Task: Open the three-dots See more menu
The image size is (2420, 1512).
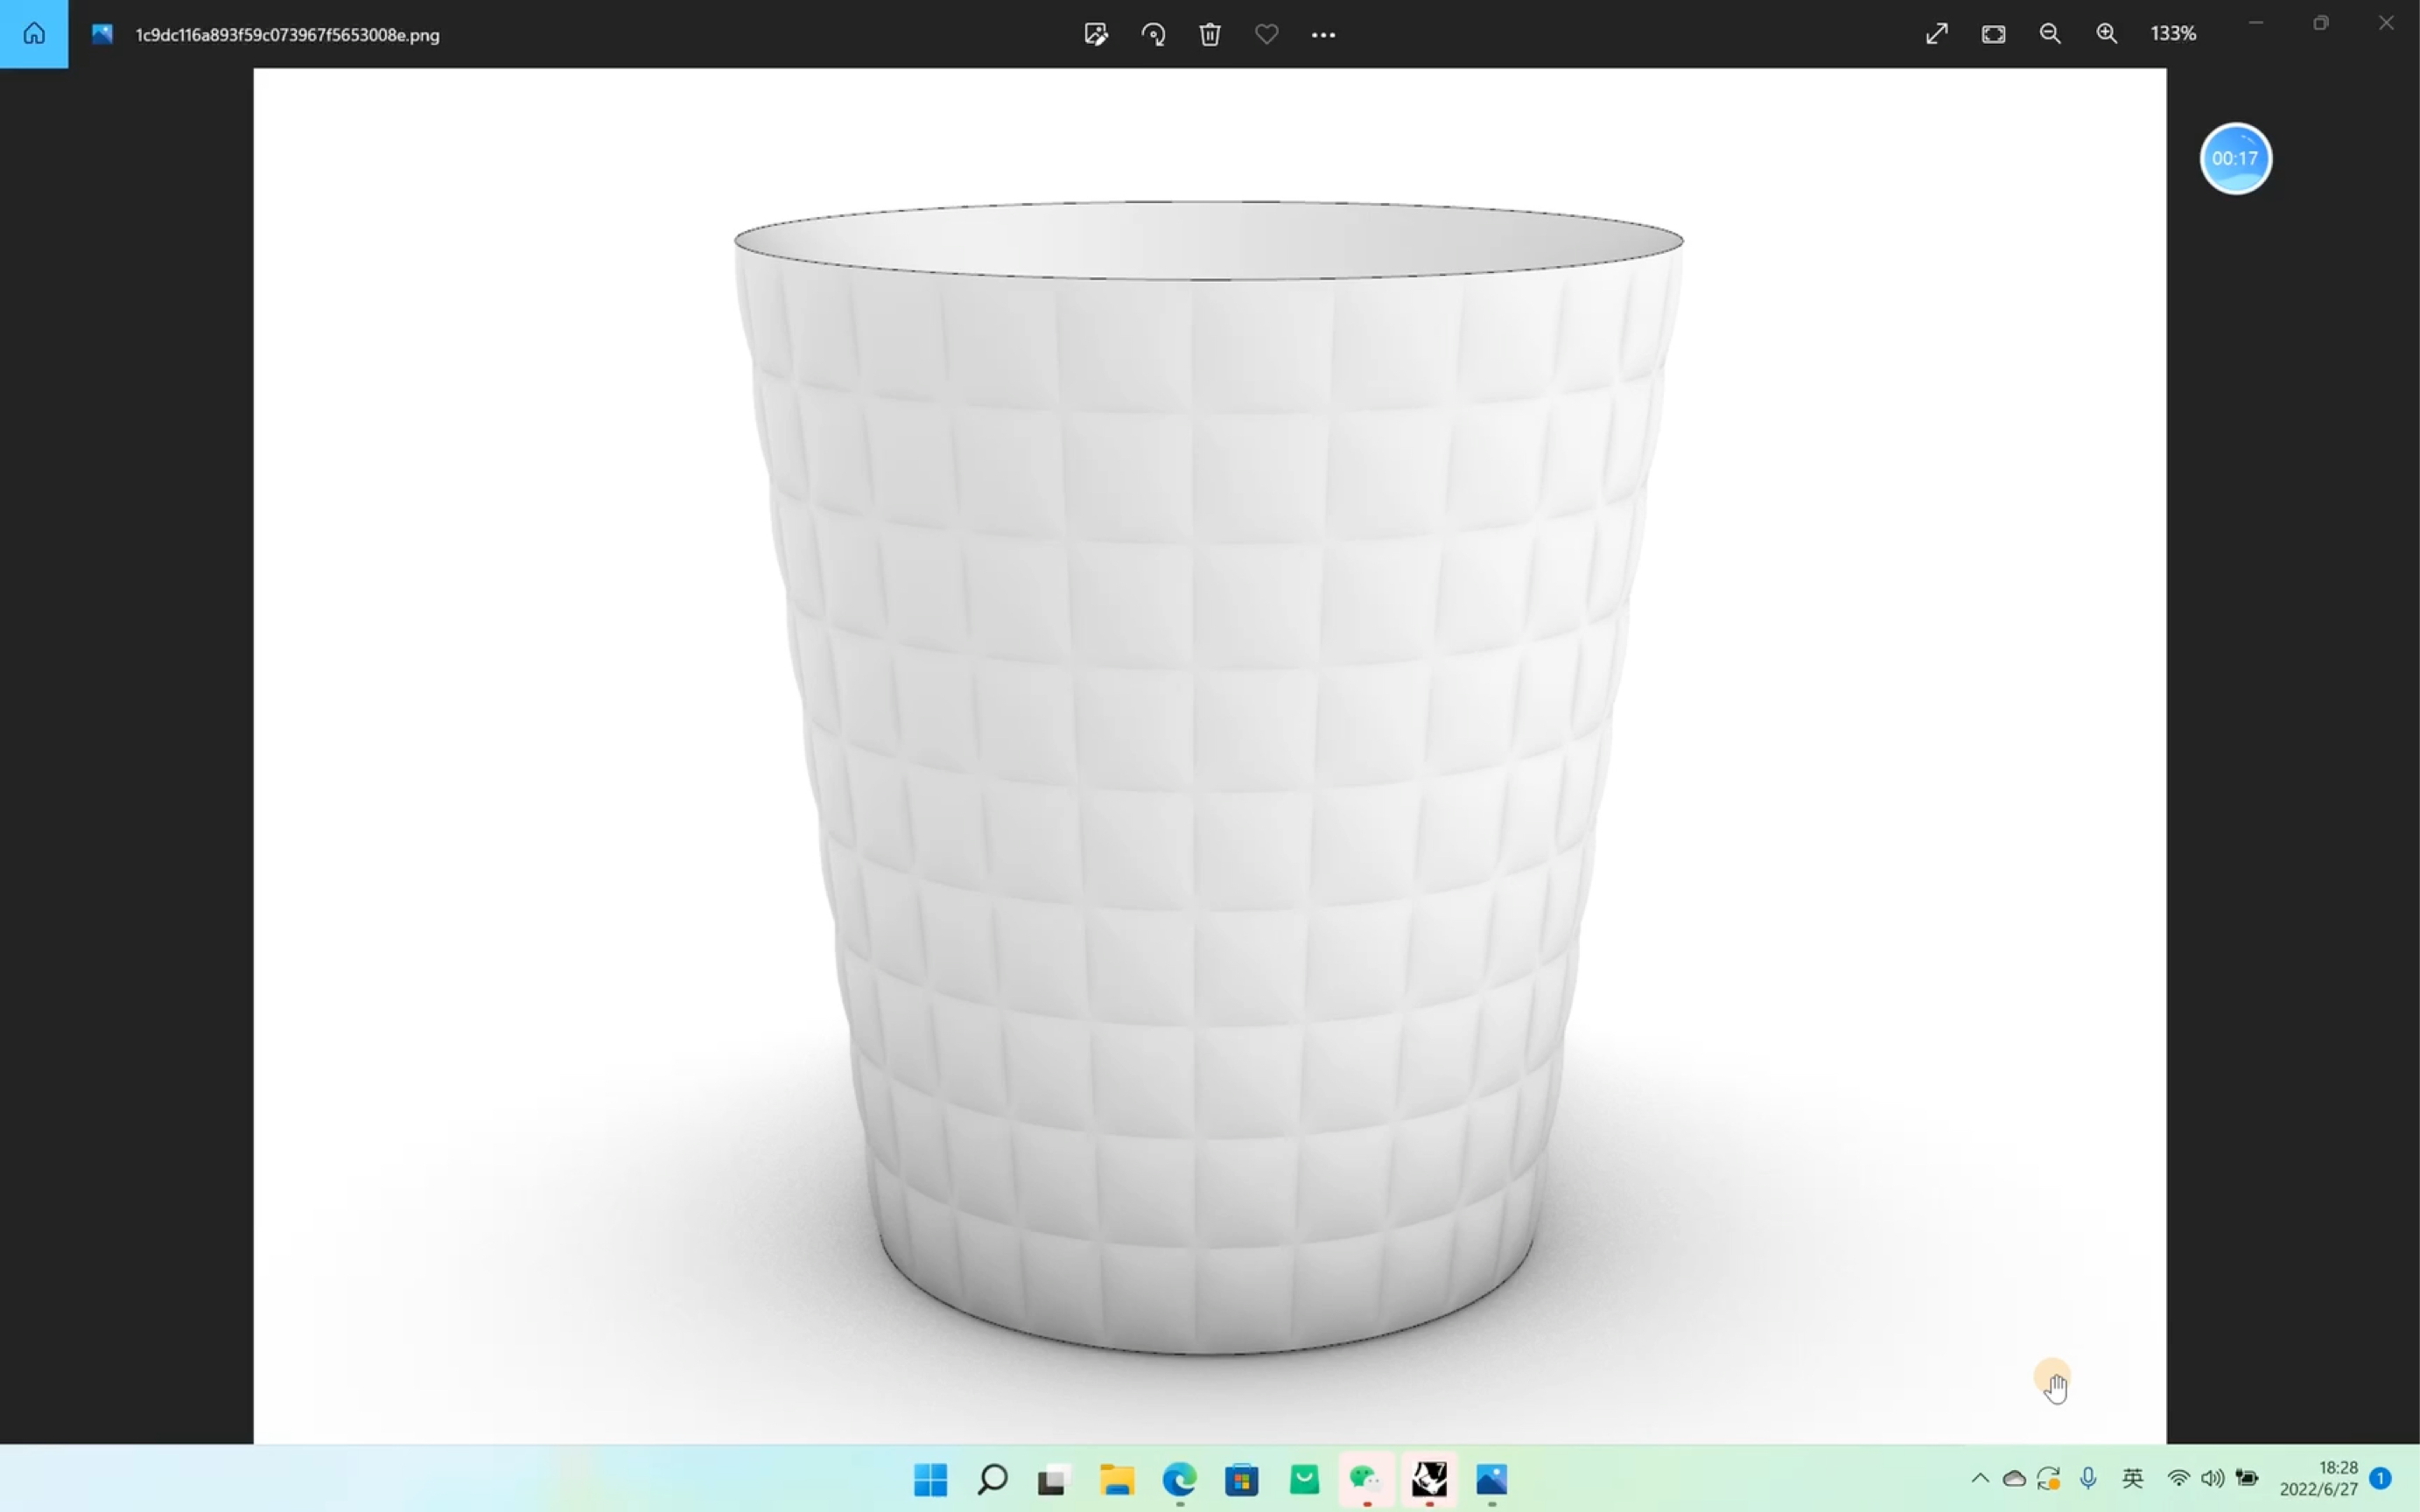Action: tap(1323, 34)
